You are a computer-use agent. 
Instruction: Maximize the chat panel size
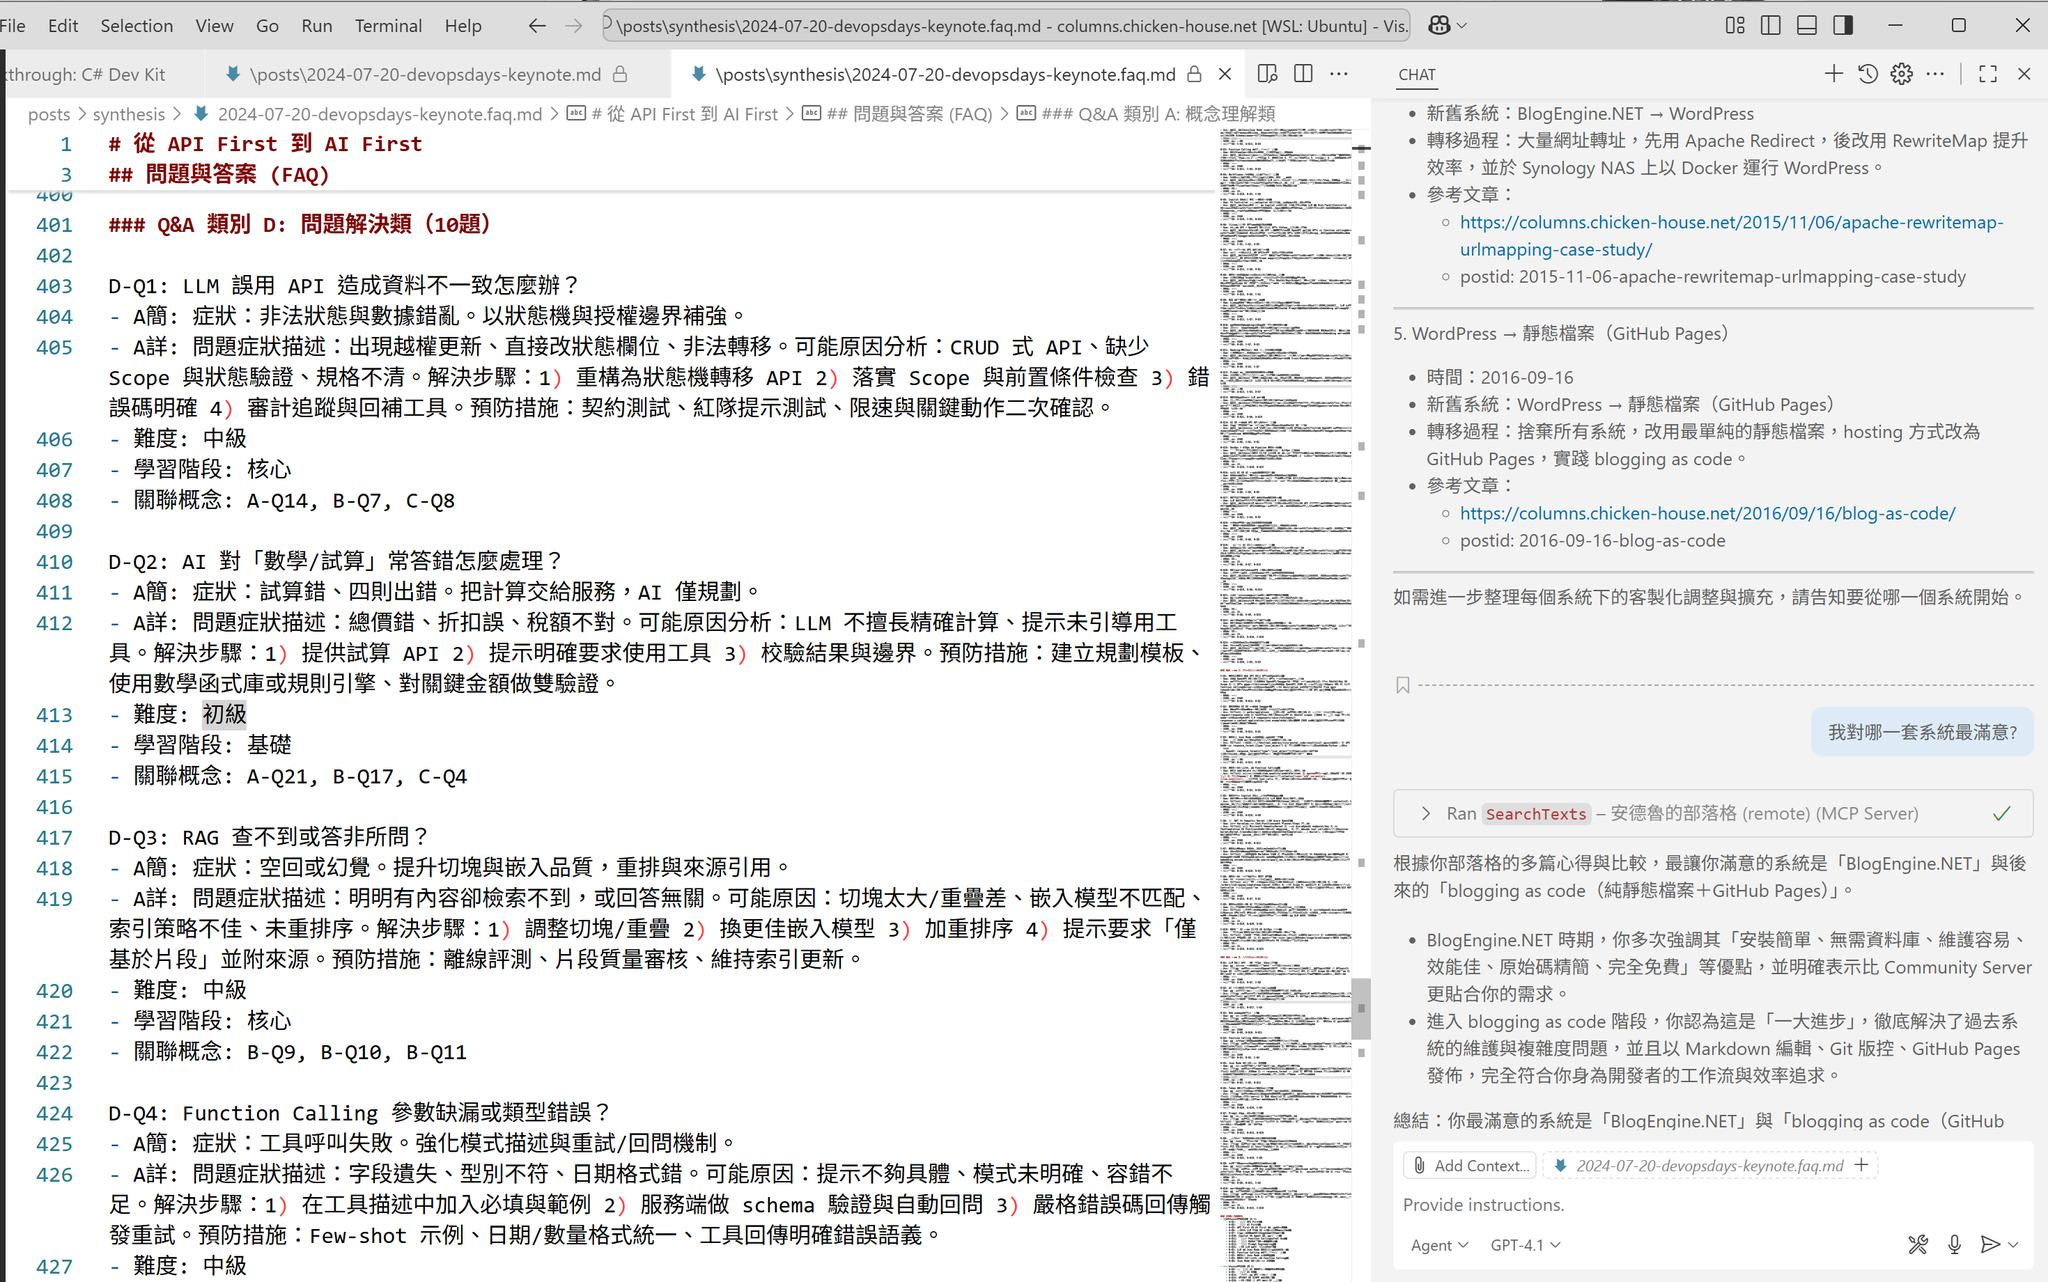[1988, 74]
